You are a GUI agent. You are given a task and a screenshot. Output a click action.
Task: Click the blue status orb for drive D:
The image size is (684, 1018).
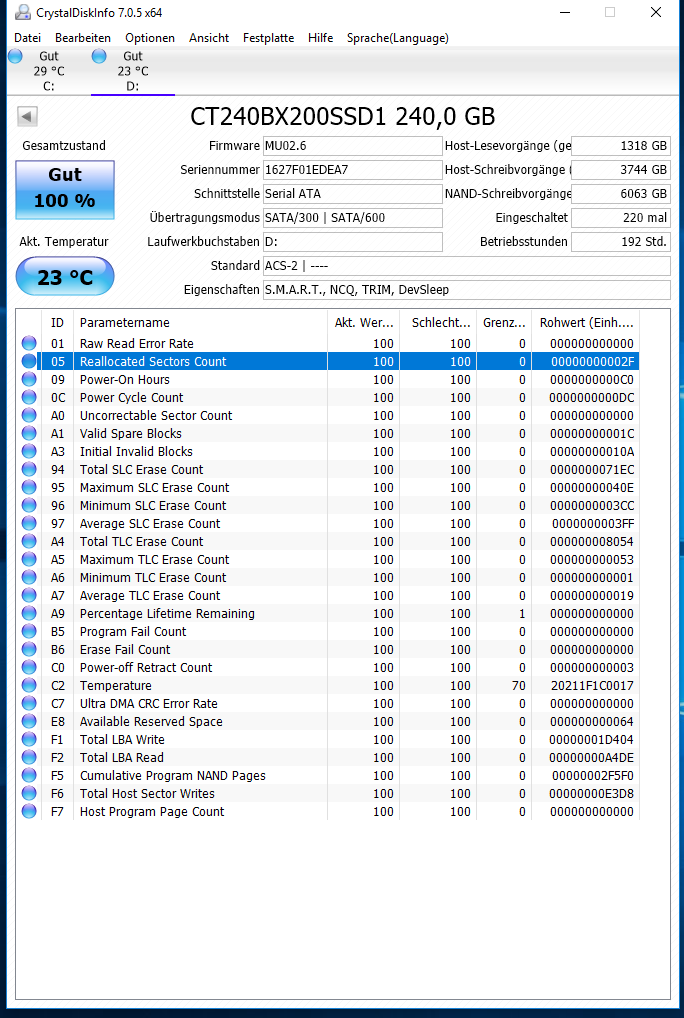click(x=99, y=56)
